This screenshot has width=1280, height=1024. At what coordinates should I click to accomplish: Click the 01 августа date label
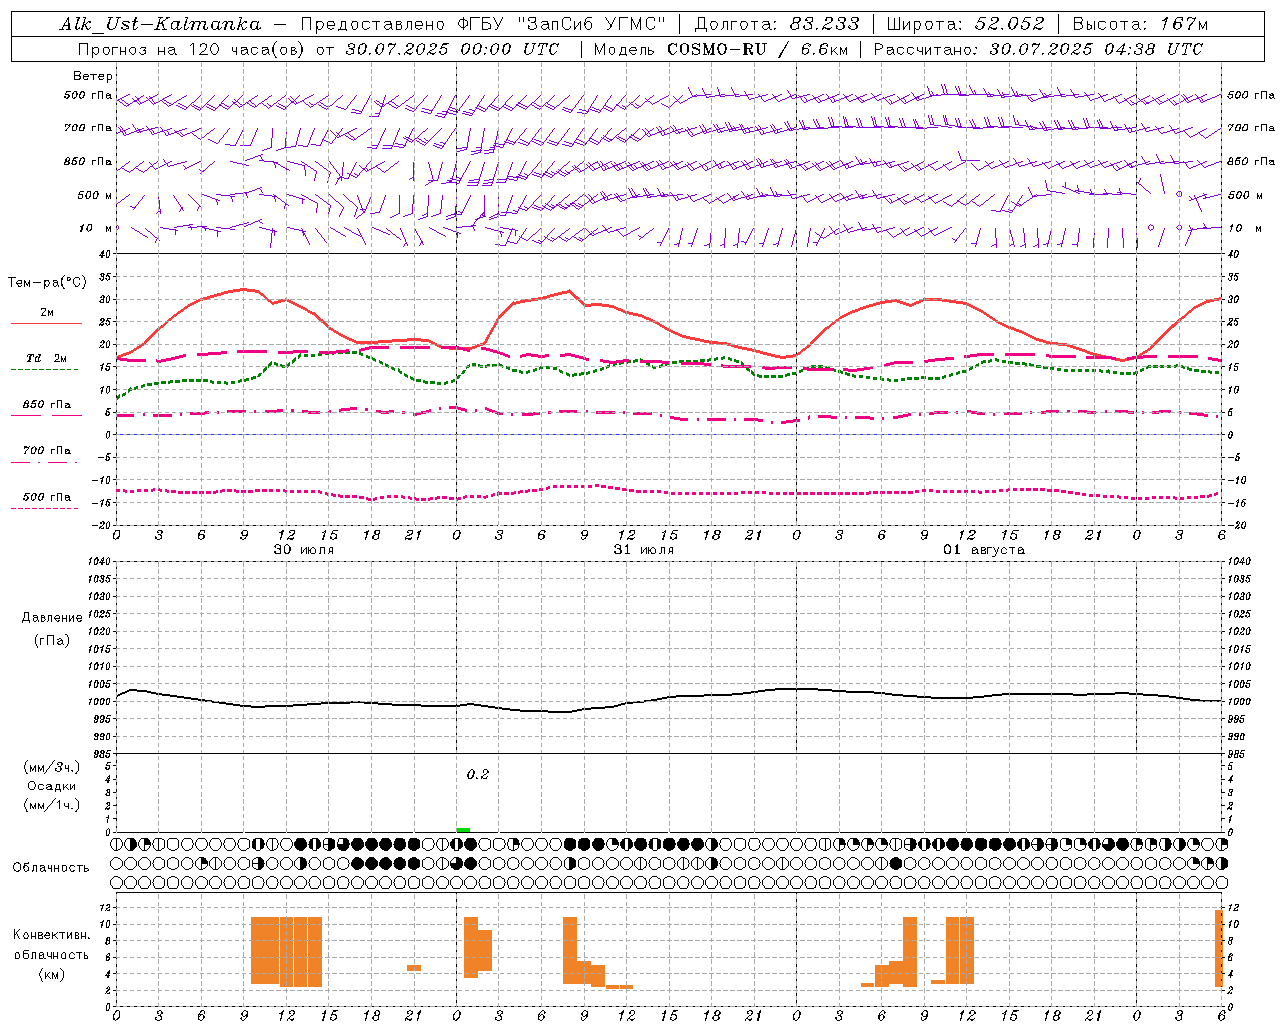[x=984, y=550]
